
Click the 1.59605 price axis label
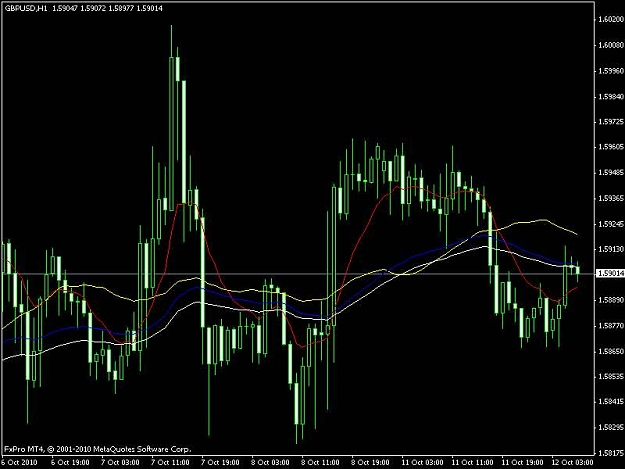[x=610, y=147]
